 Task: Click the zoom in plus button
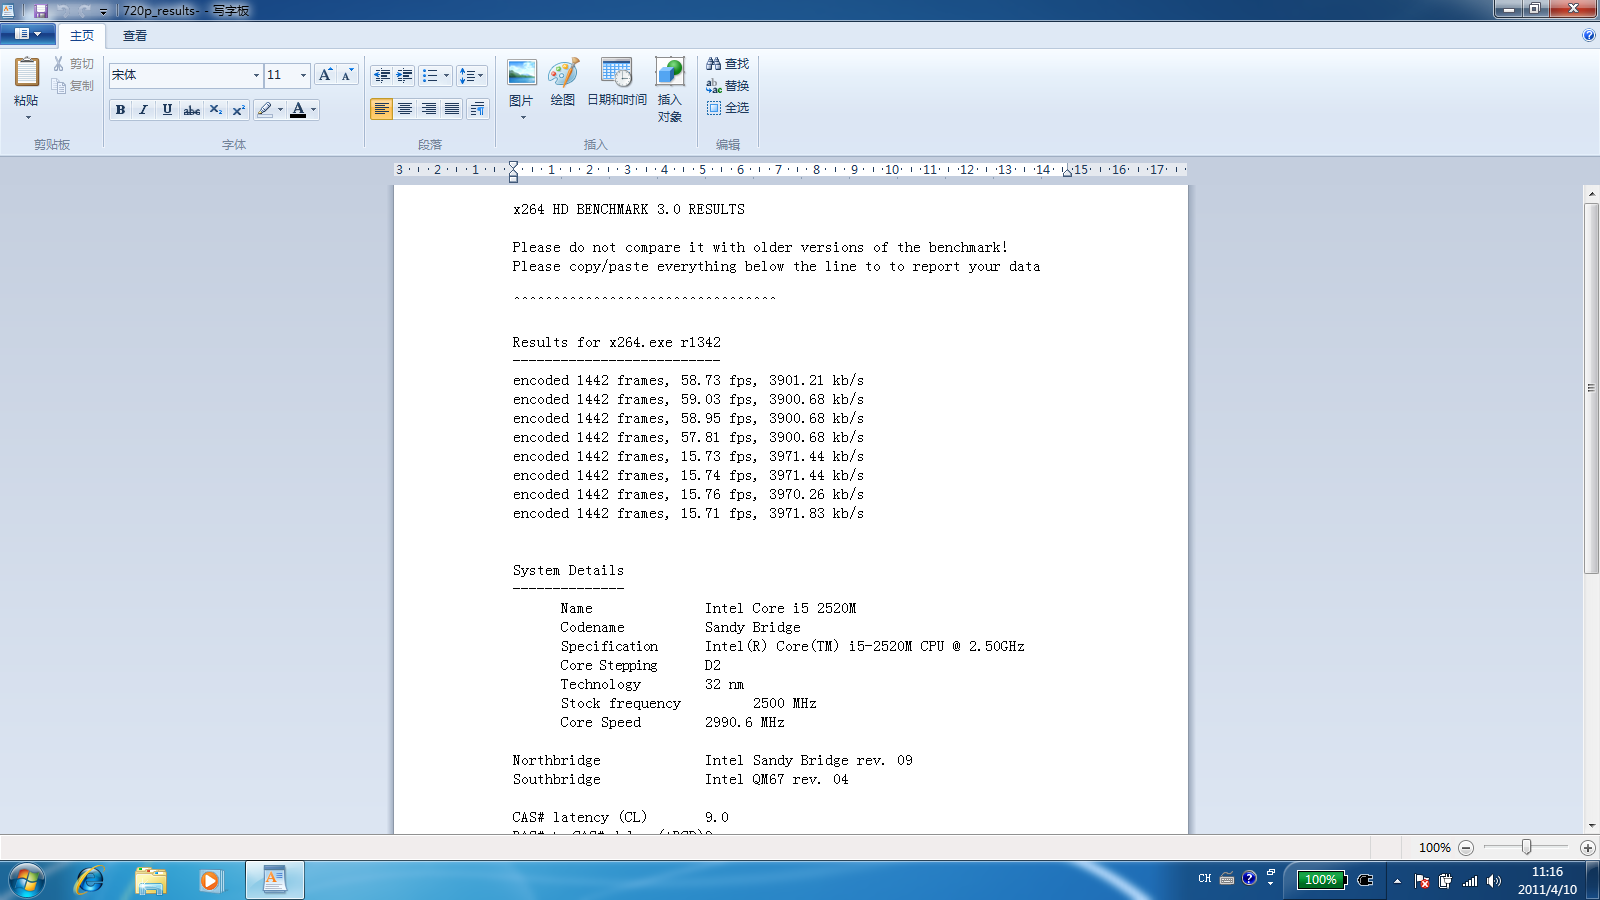pos(1587,847)
